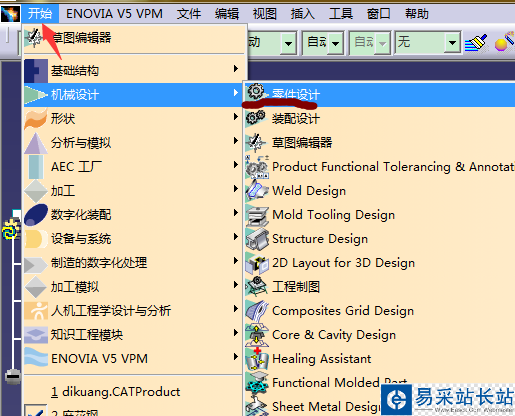Click the Product Functional Tolerancing icon
This screenshot has width=515, height=416.
tap(257, 167)
